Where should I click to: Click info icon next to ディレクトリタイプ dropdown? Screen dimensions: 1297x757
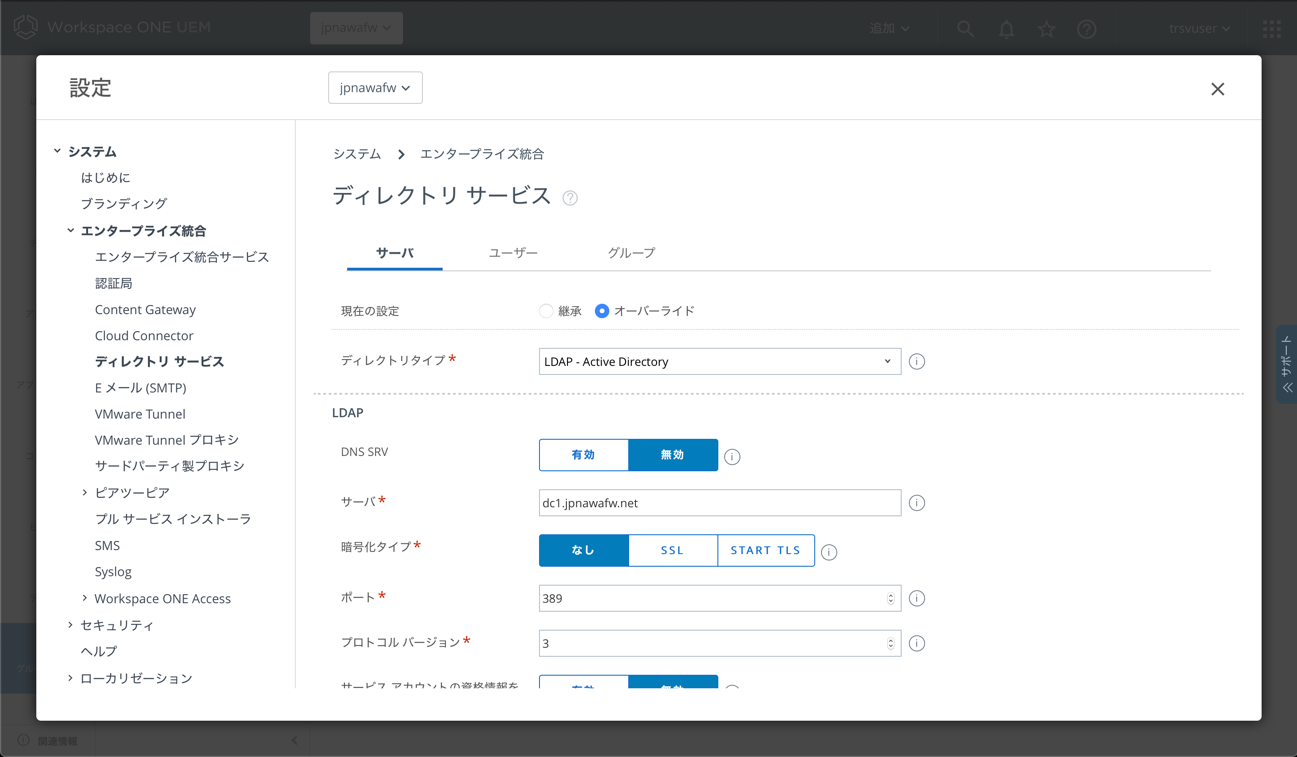click(917, 362)
